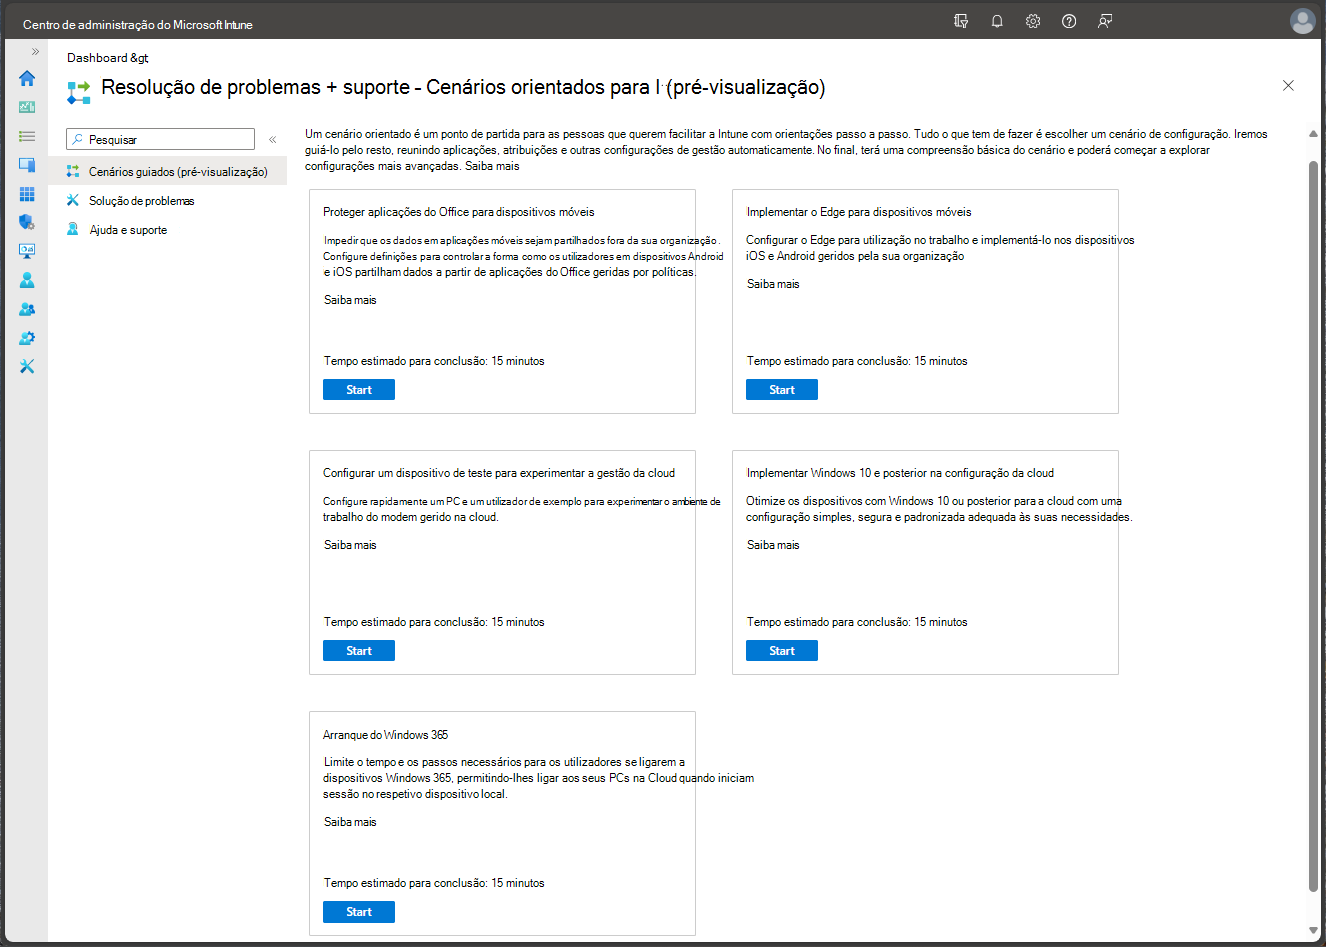Click the title Configurar um dispositivo de teste
Viewport: 1326px width, 947px height.
(499, 473)
